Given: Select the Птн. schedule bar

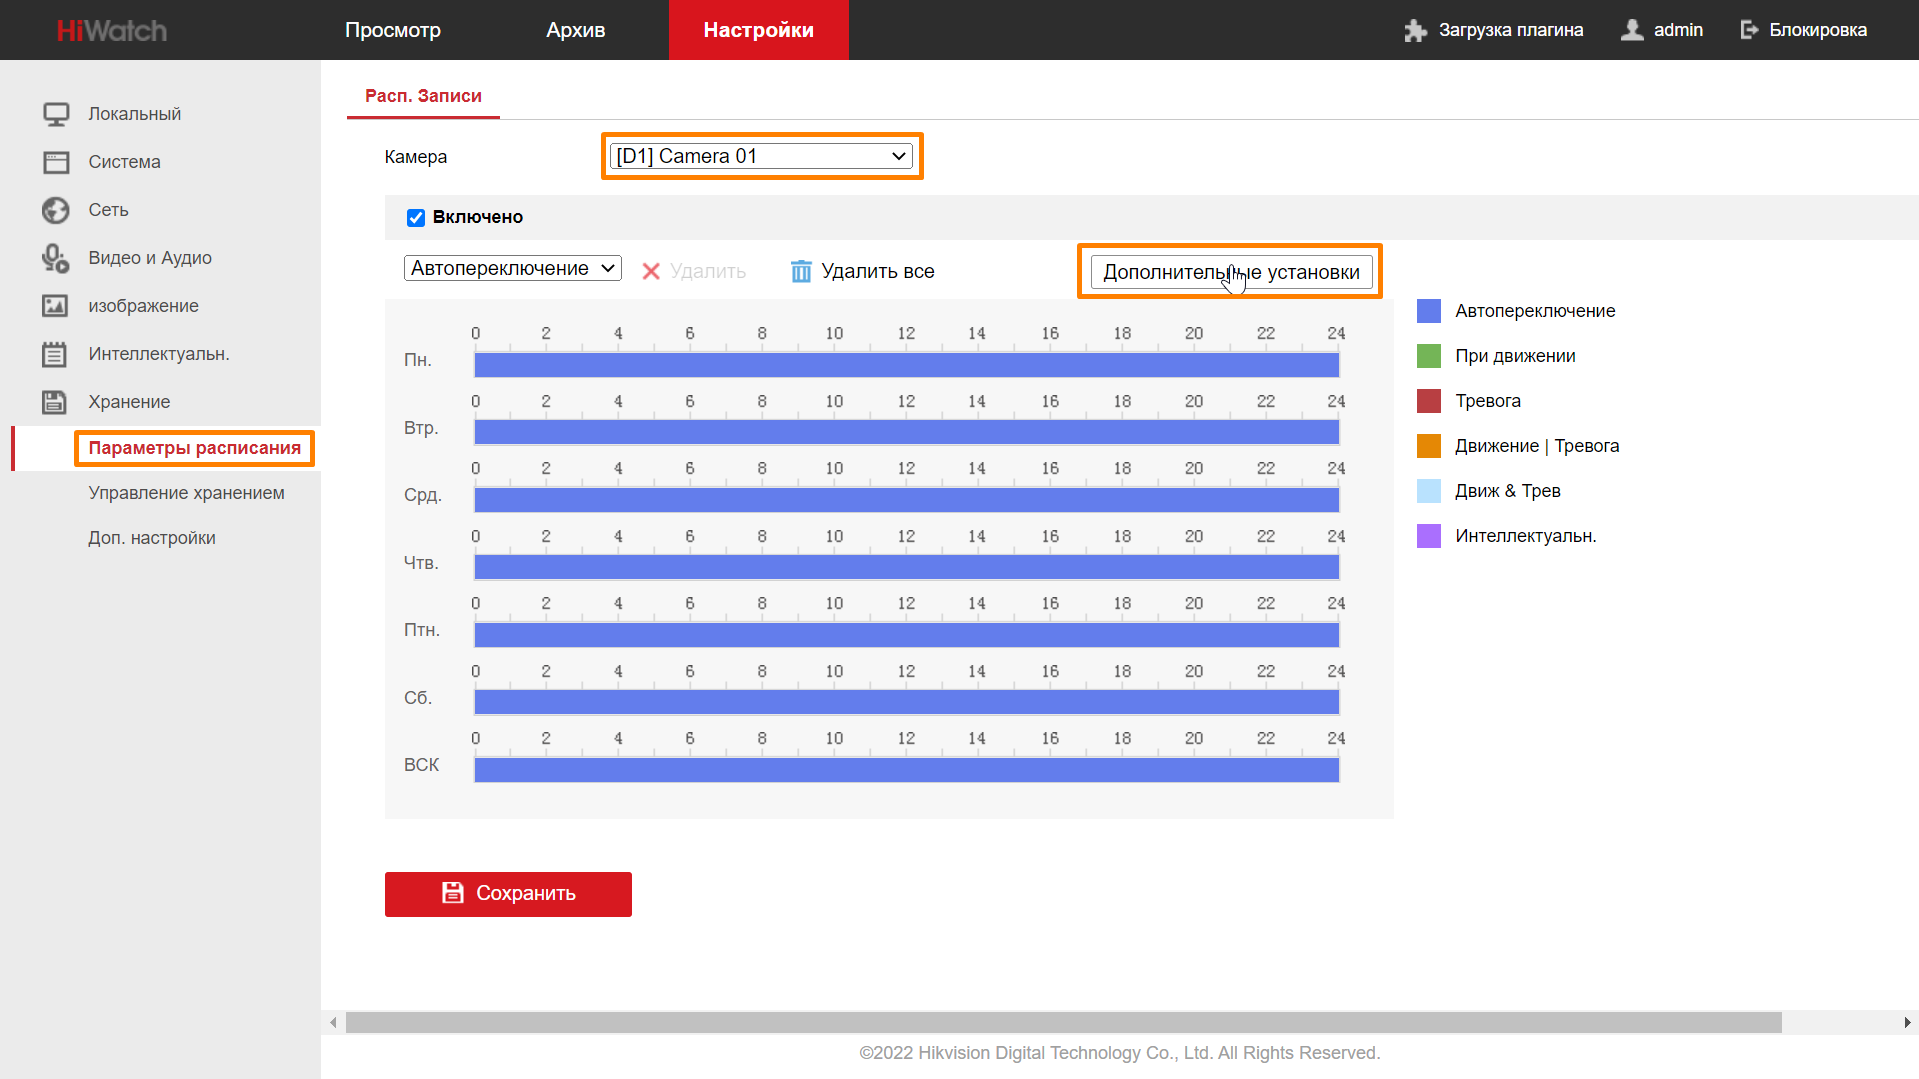Looking at the screenshot, I should coord(906,635).
